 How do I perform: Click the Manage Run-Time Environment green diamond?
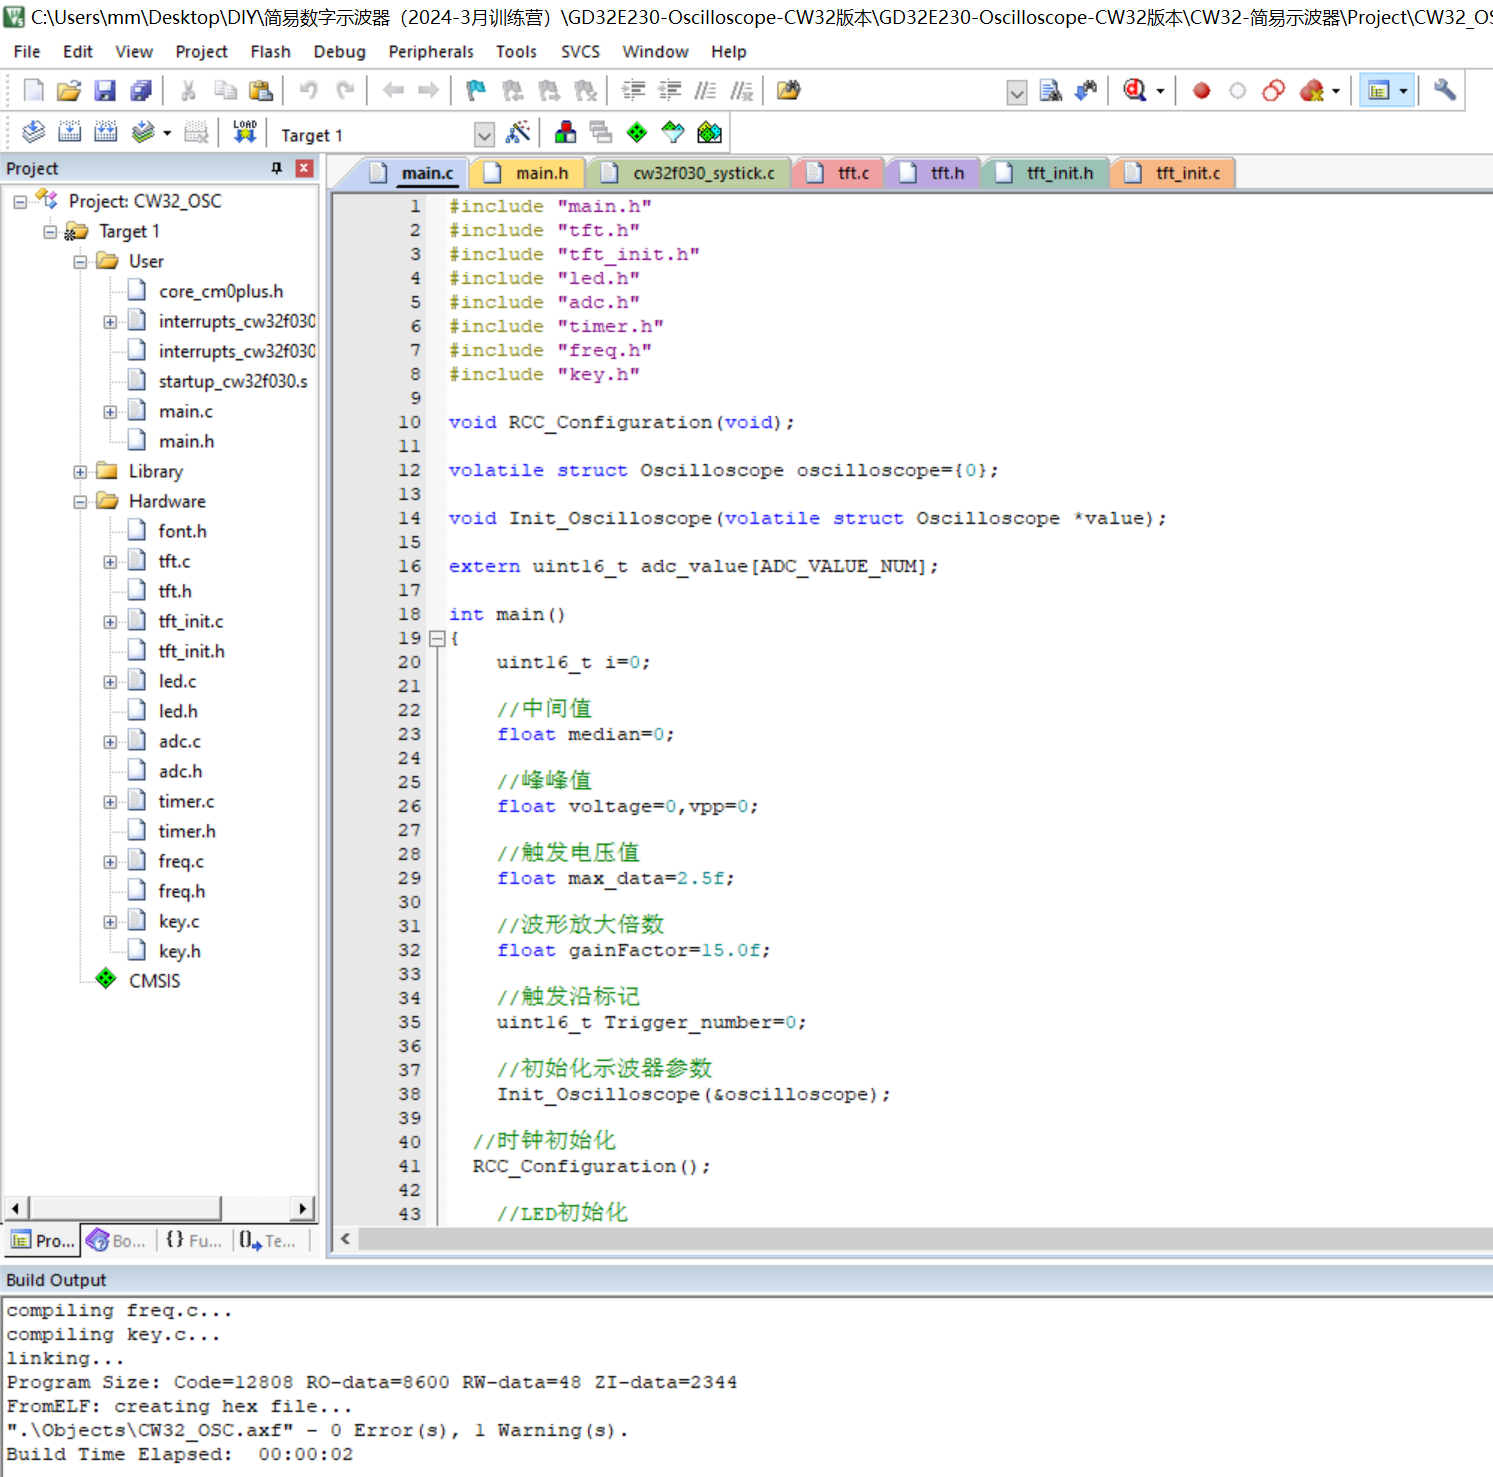(636, 132)
